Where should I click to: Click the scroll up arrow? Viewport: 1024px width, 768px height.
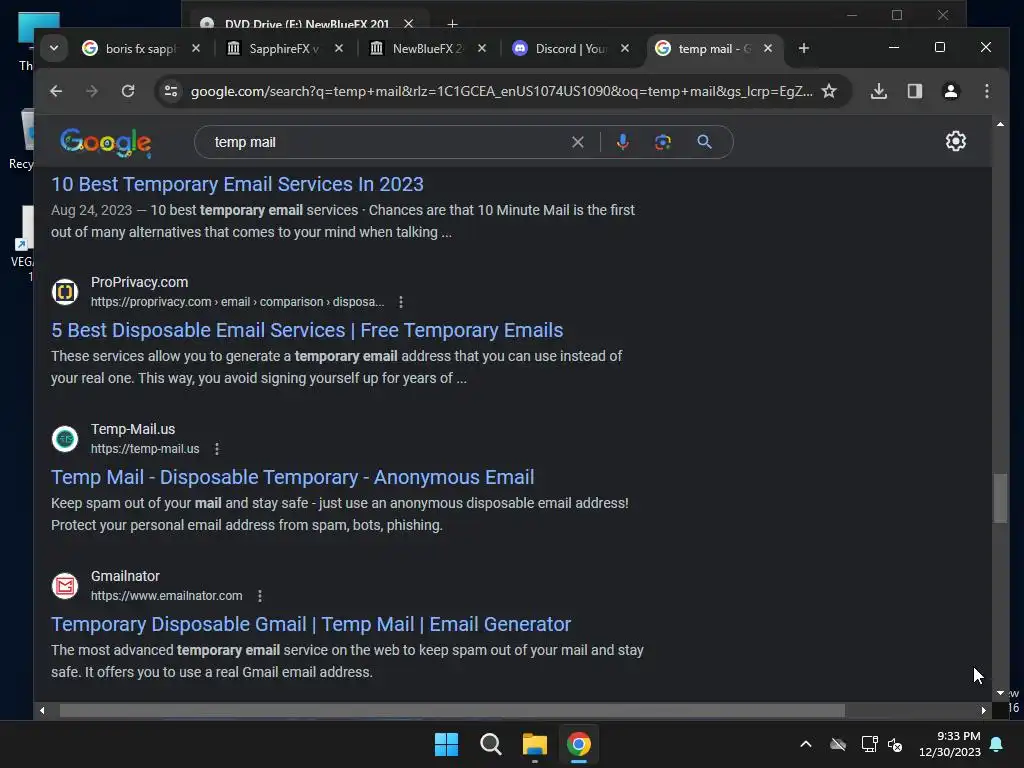coord(1000,124)
